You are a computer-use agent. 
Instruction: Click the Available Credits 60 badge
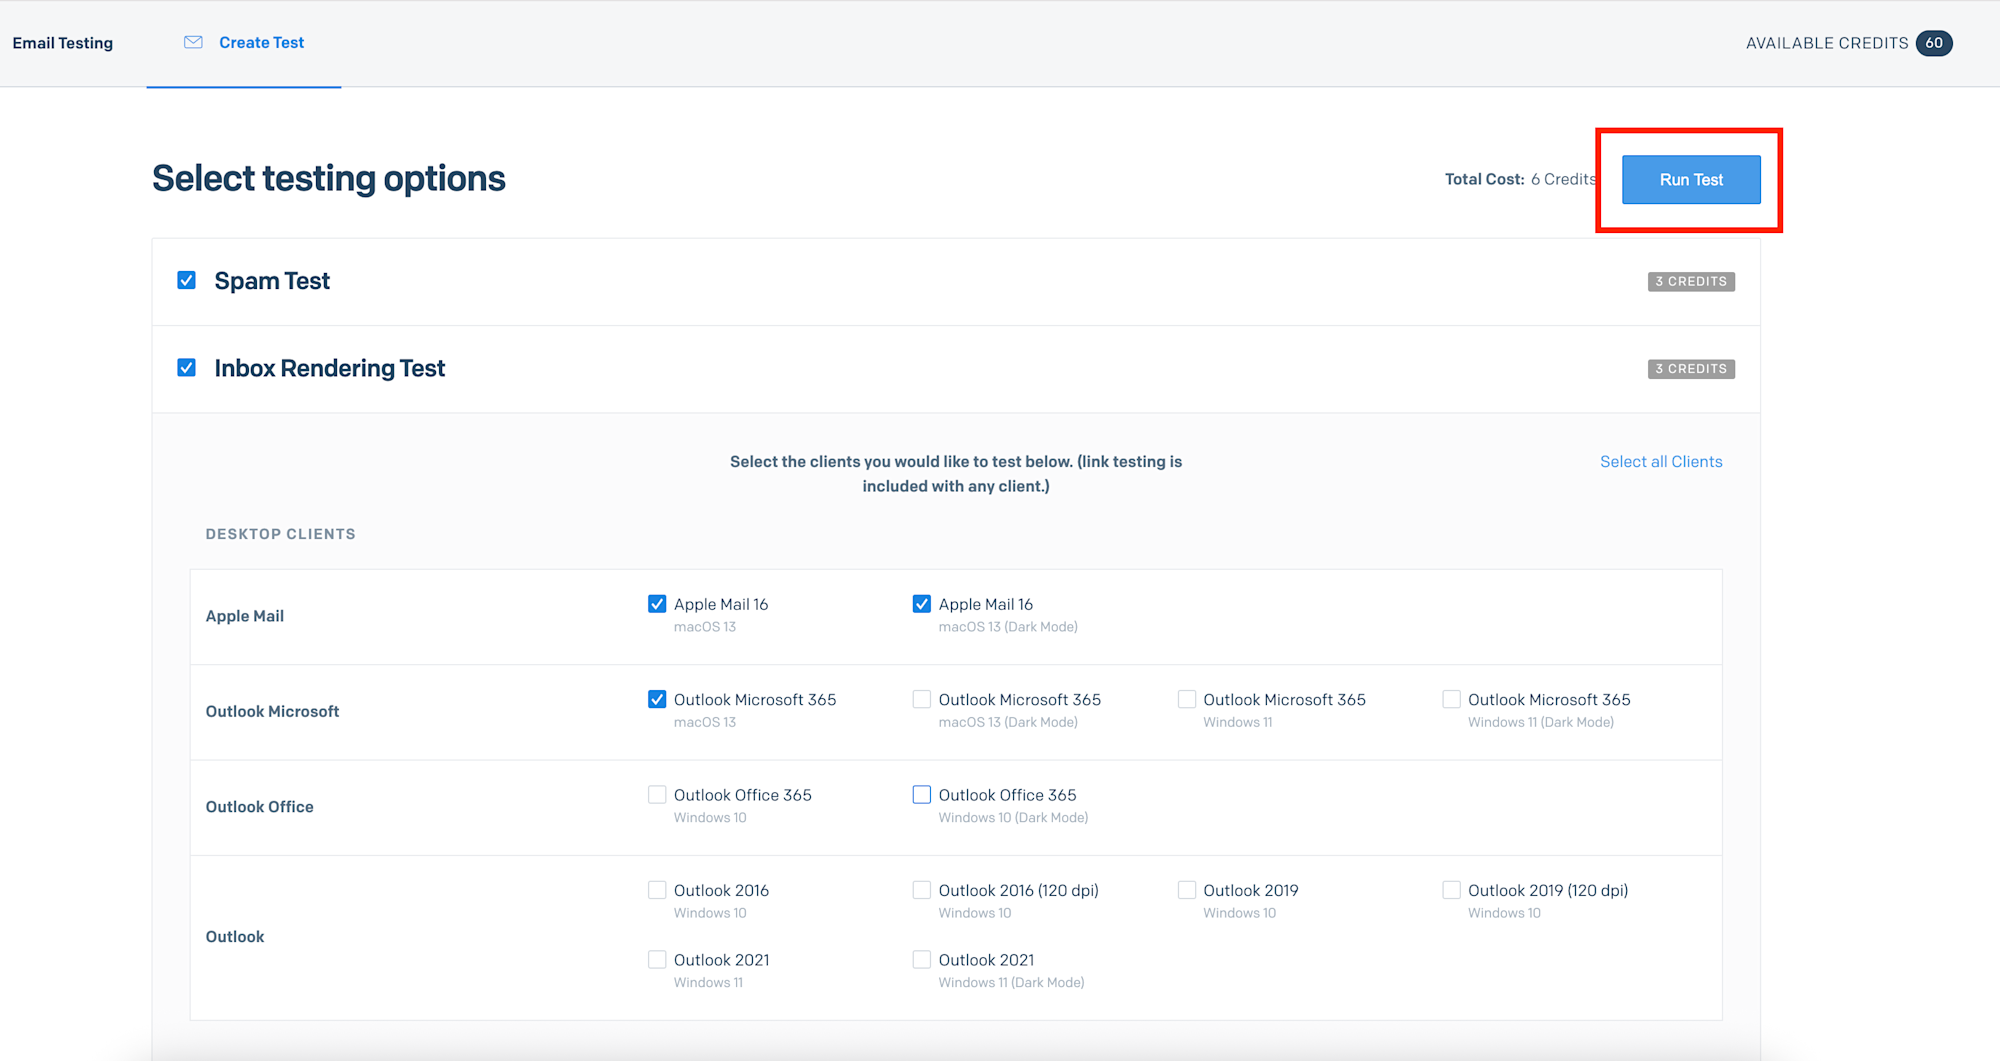coord(1934,43)
